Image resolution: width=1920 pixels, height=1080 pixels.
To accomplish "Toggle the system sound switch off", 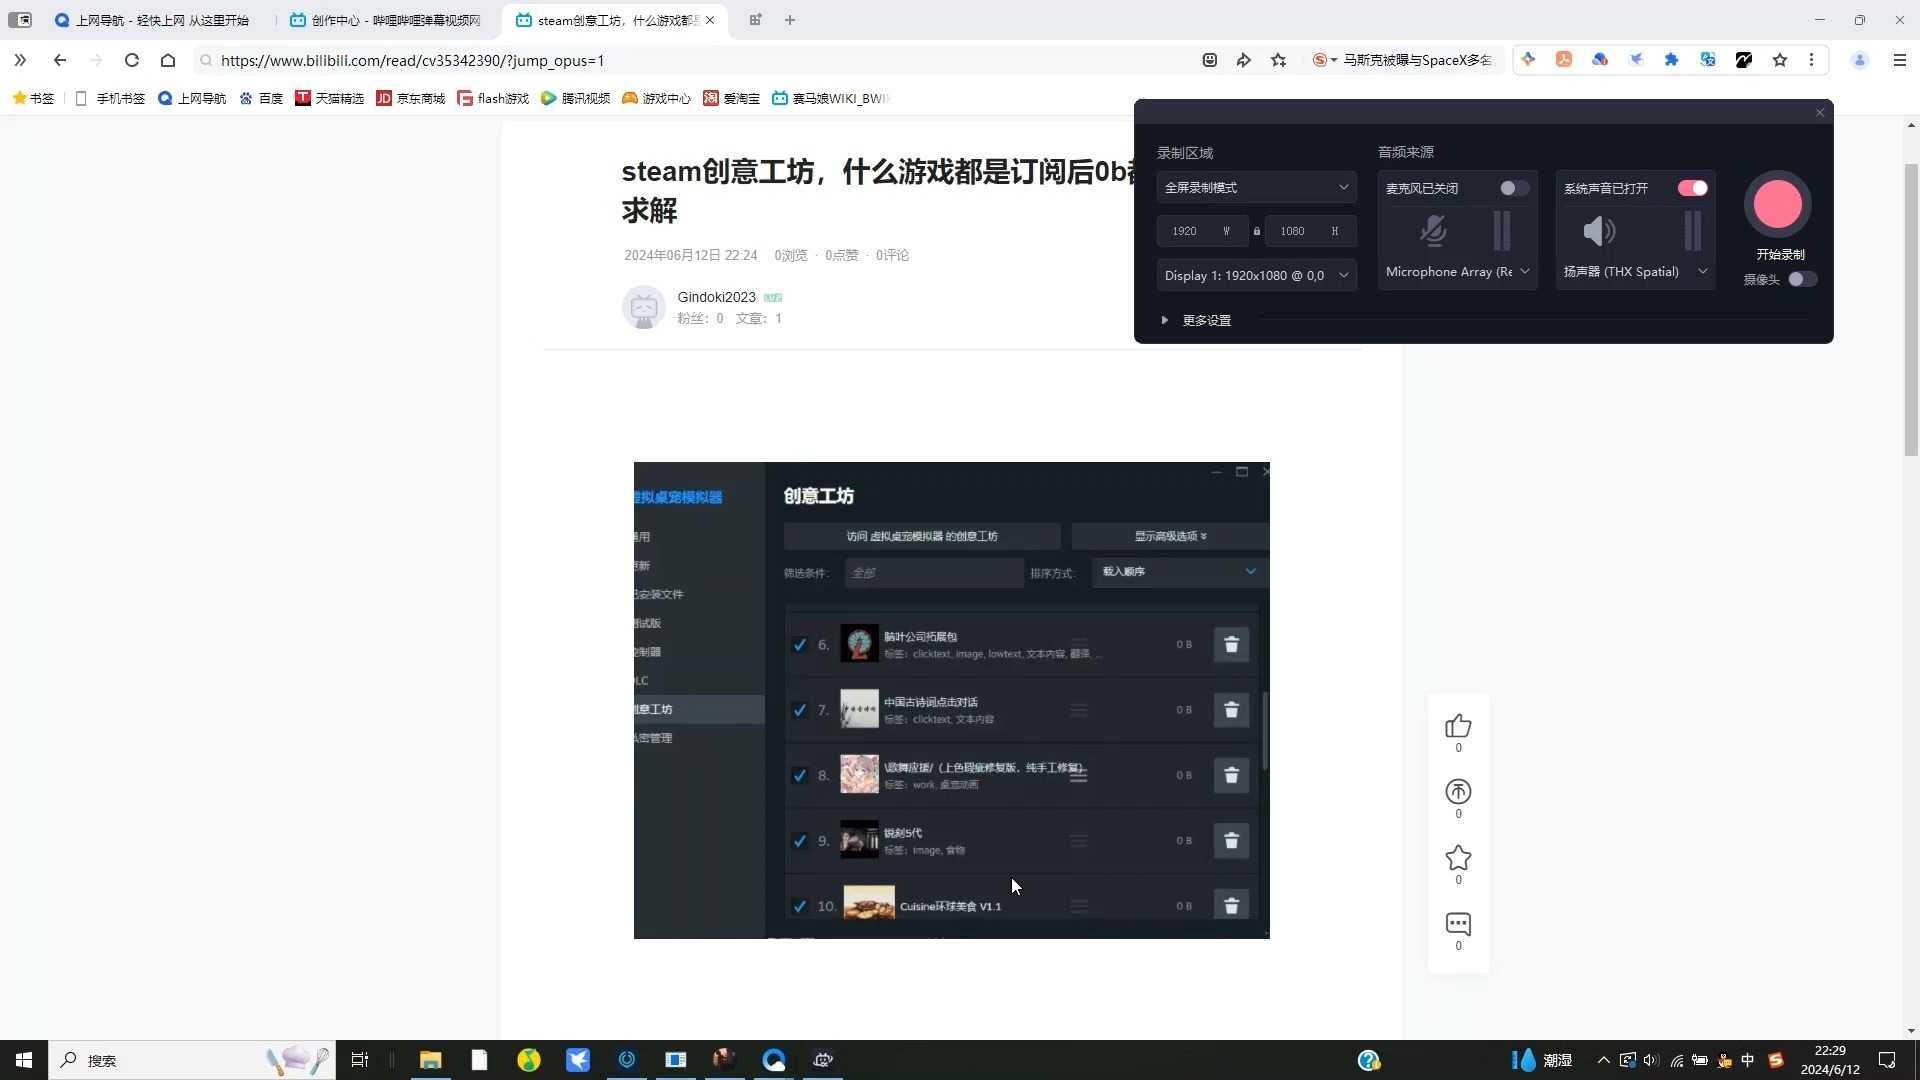I will [1692, 188].
